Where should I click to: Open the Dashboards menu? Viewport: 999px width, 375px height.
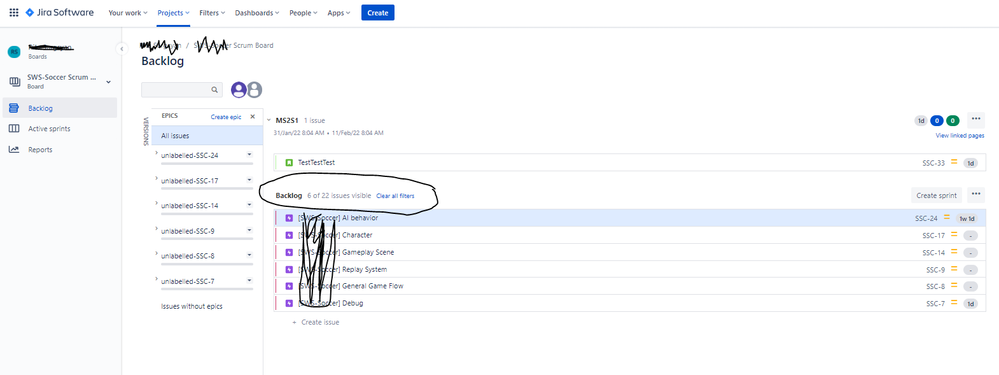coord(257,13)
